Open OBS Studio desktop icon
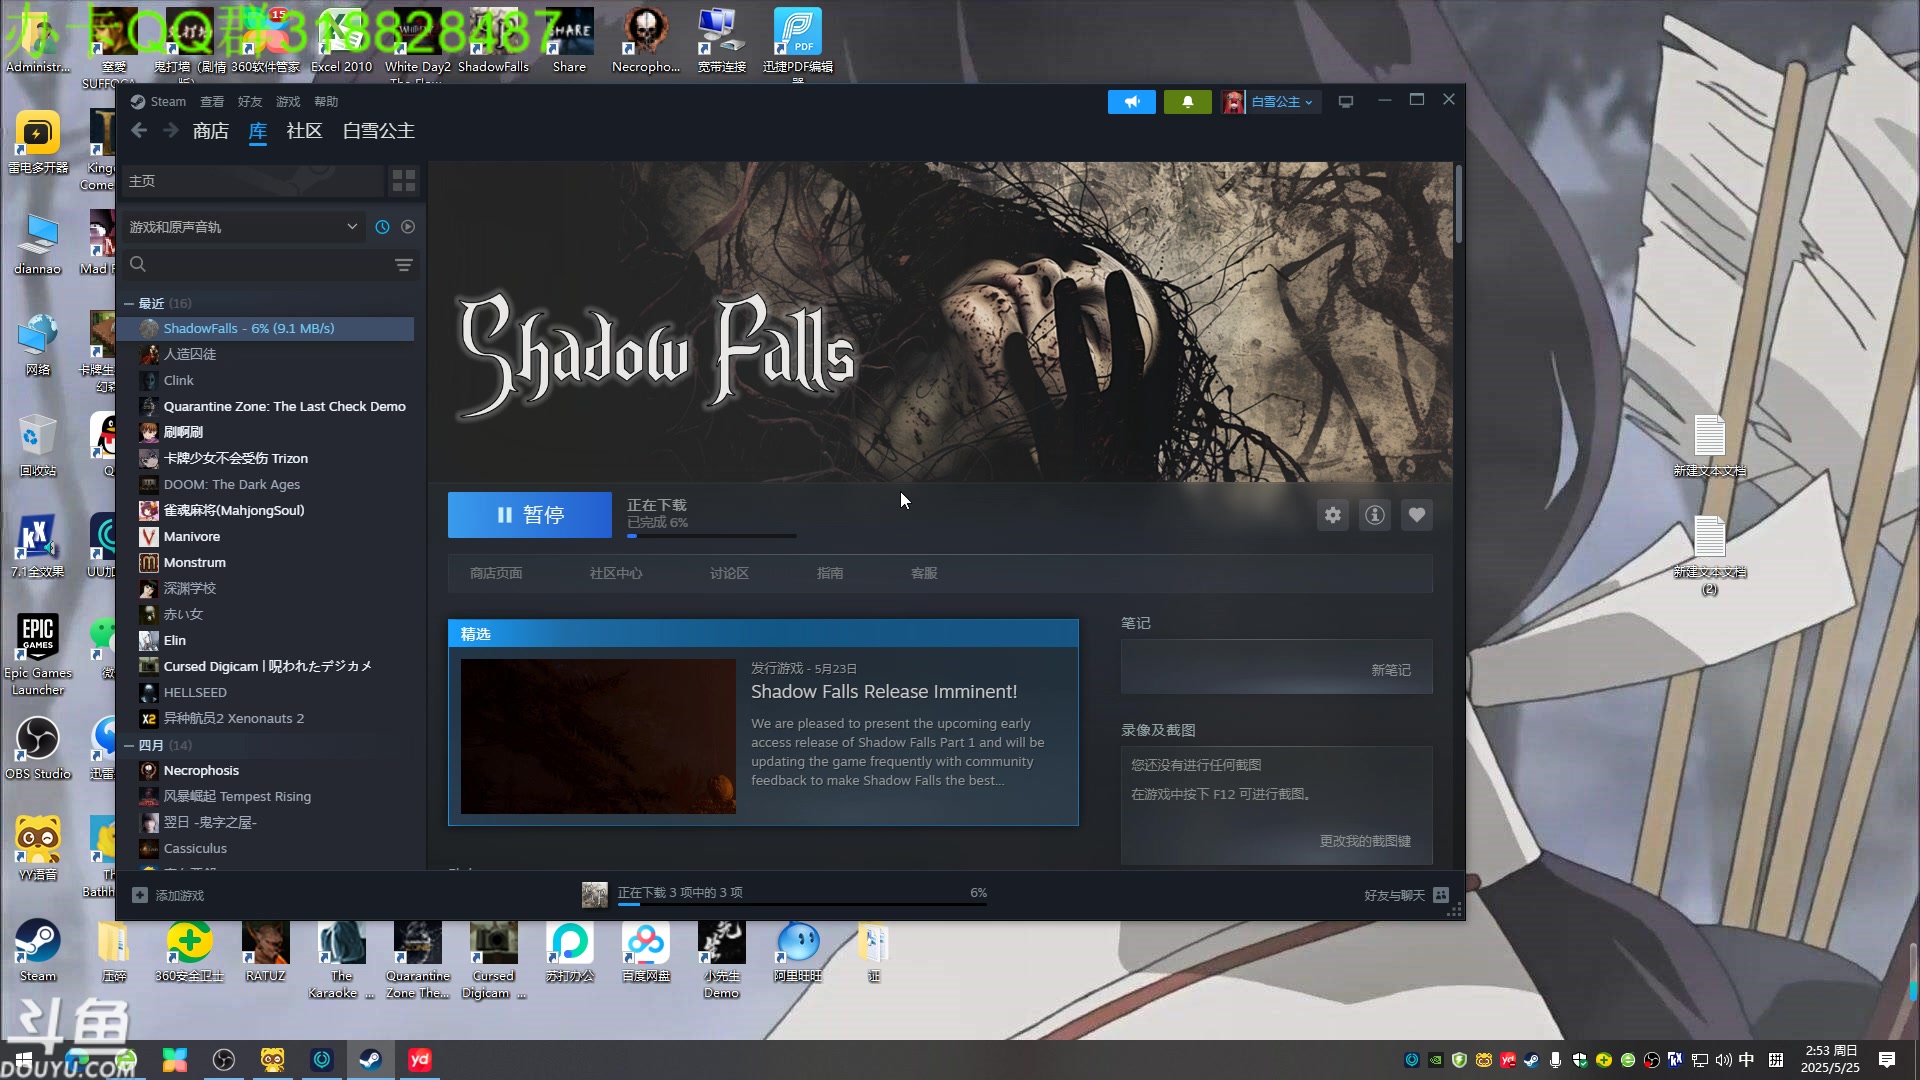The width and height of the screenshot is (1920, 1080). 38,749
